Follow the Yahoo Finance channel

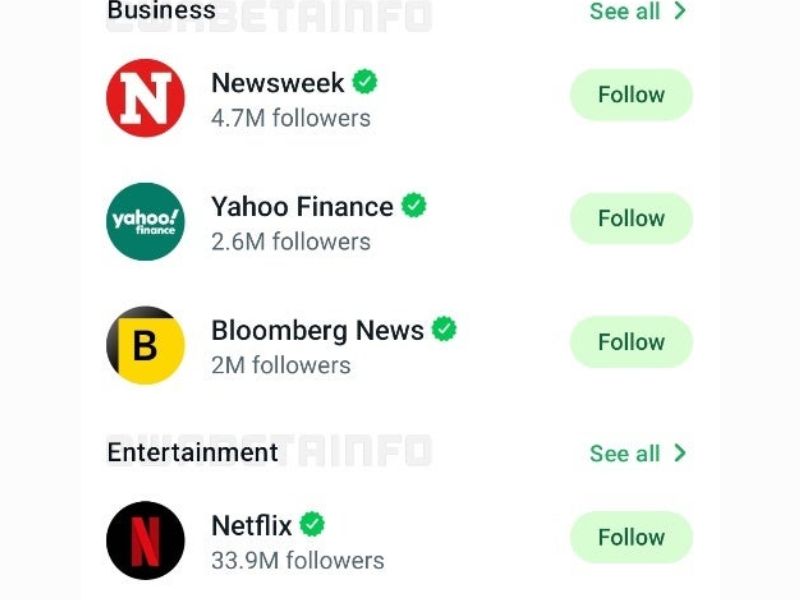click(631, 219)
